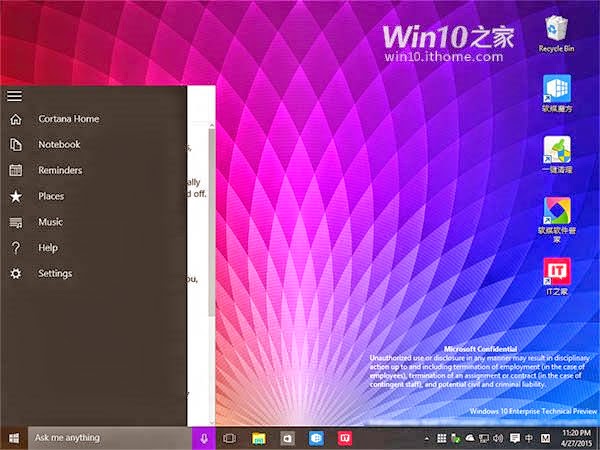The height and width of the screenshot is (450, 600).
Task: Open Task View from the taskbar
Action: point(229,438)
